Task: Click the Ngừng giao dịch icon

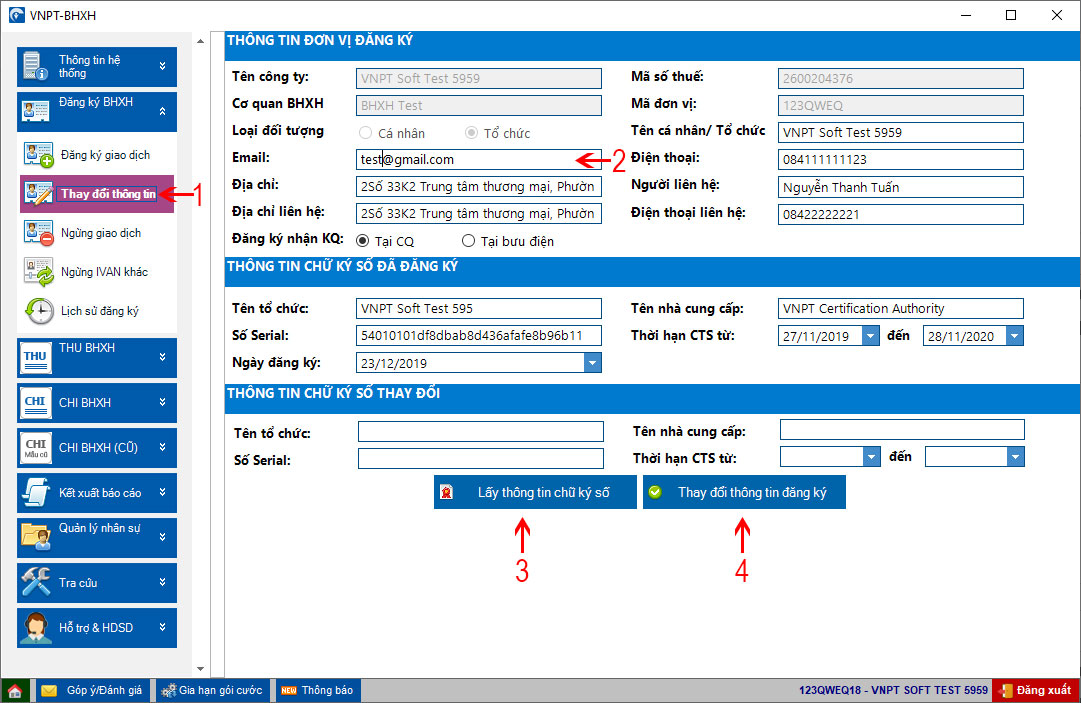Action: (x=38, y=233)
